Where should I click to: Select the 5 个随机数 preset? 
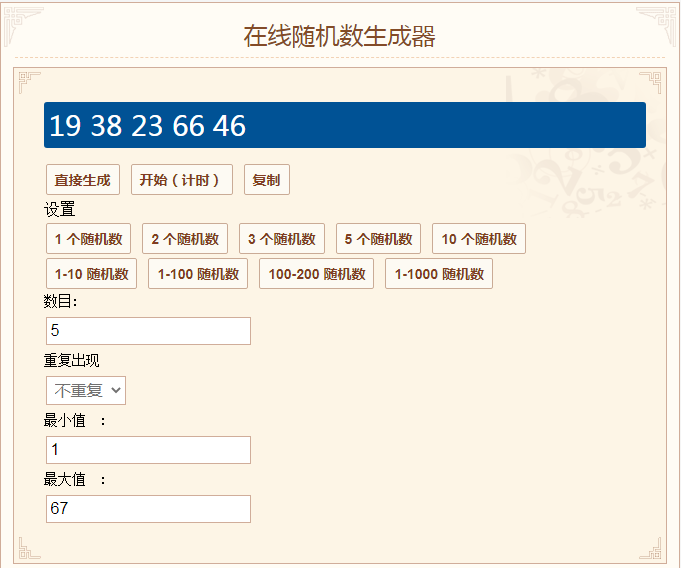tap(378, 238)
